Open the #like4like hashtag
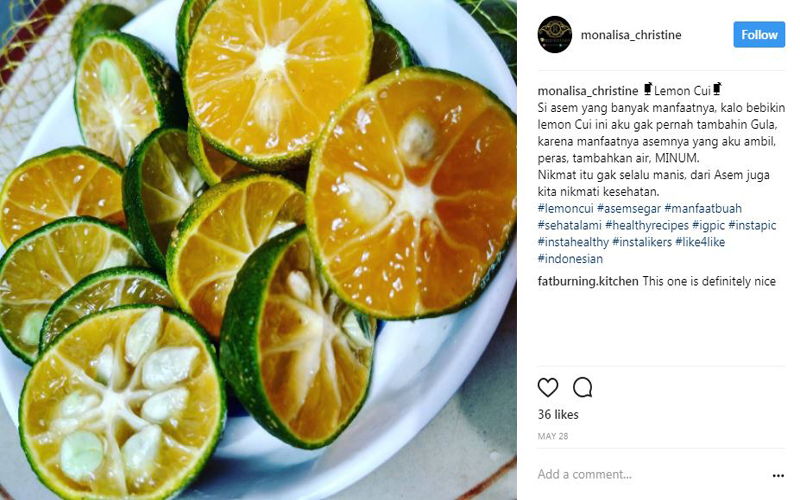Viewport: 800px width, 500px height. pyautogui.click(x=700, y=242)
